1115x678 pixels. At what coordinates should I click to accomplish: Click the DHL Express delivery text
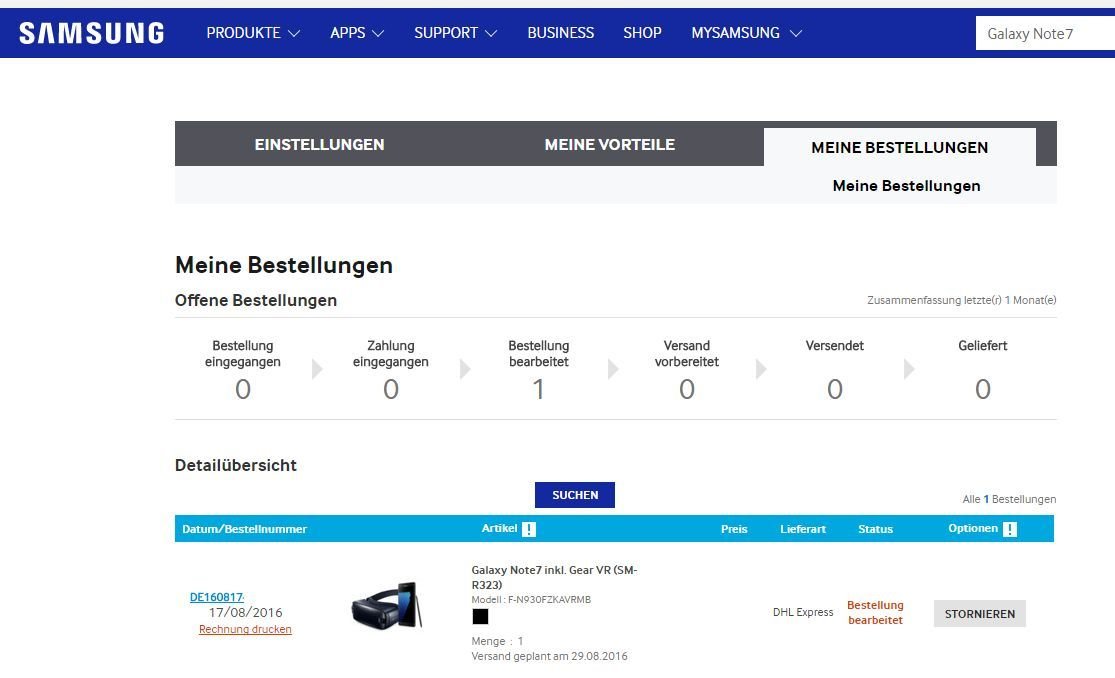click(803, 612)
